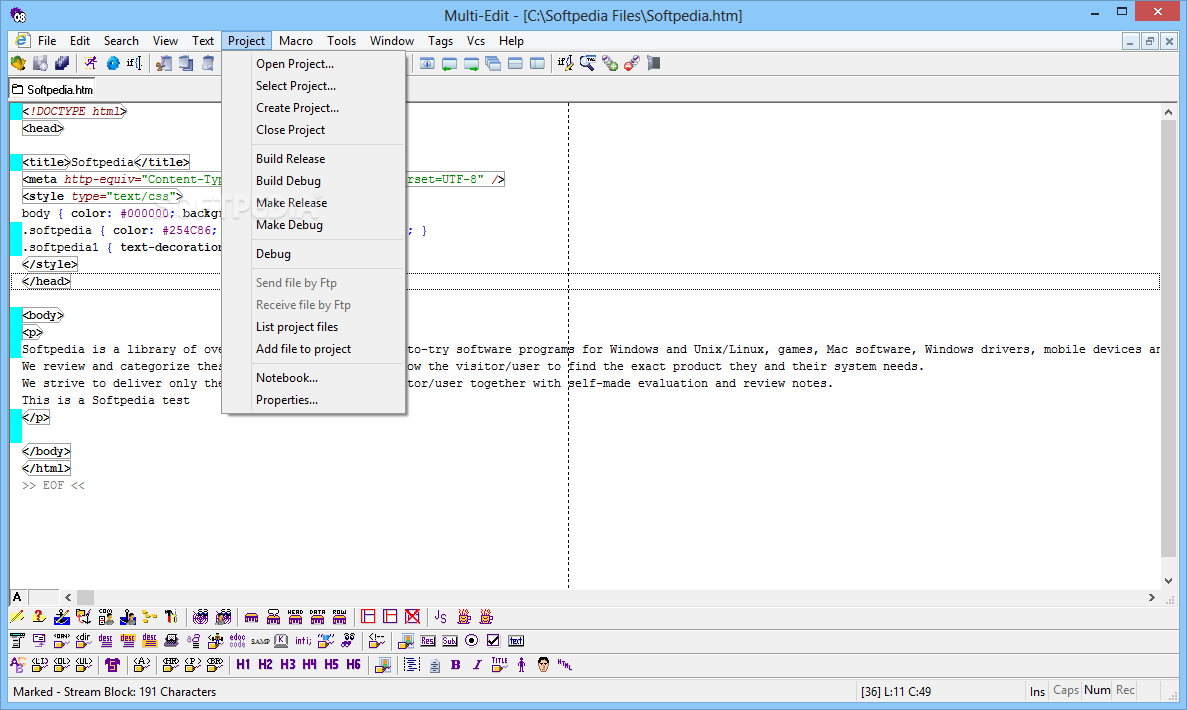Click the Num indicator in status bar
The image size is (1187, 710).
[x=1097, y=690]
